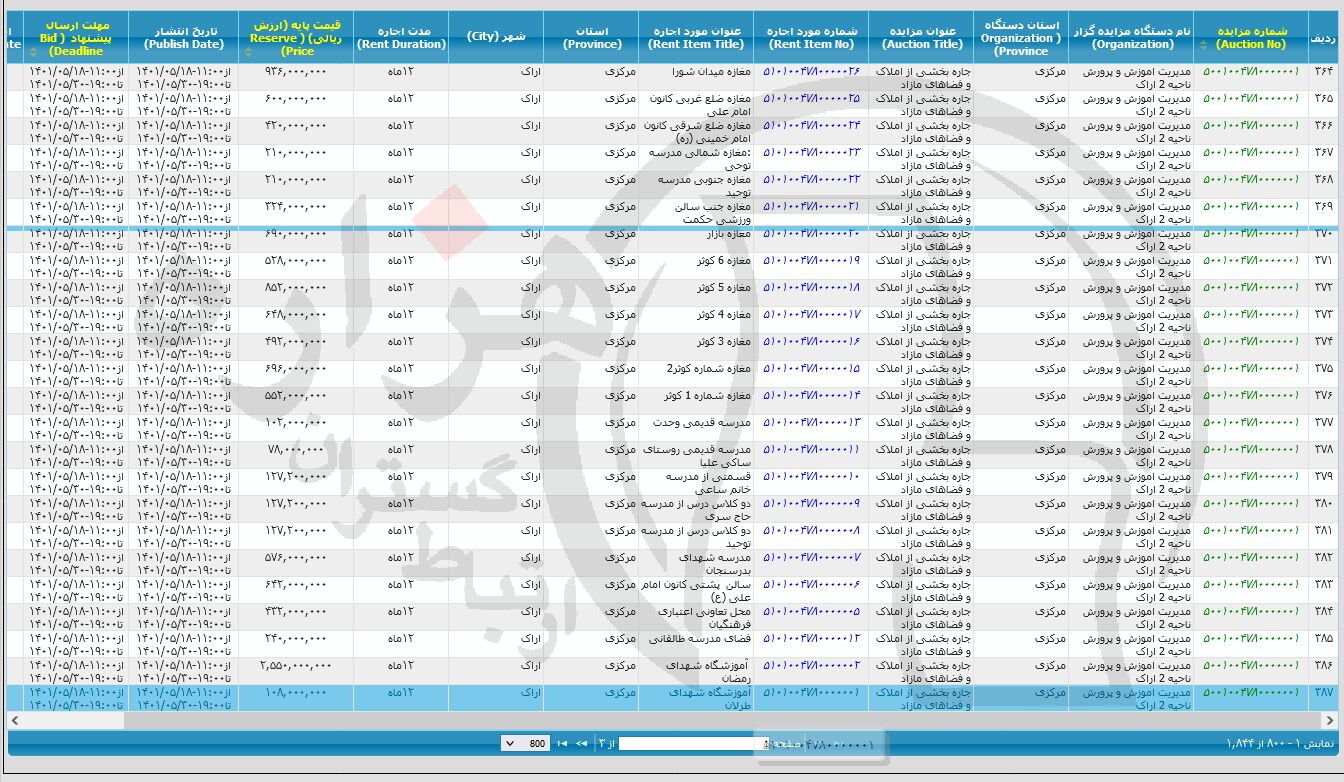Open the 800 rows-per-page dropdown
Screen dimensions: 1344x782
pyautogui.click(x=524, y=743)
